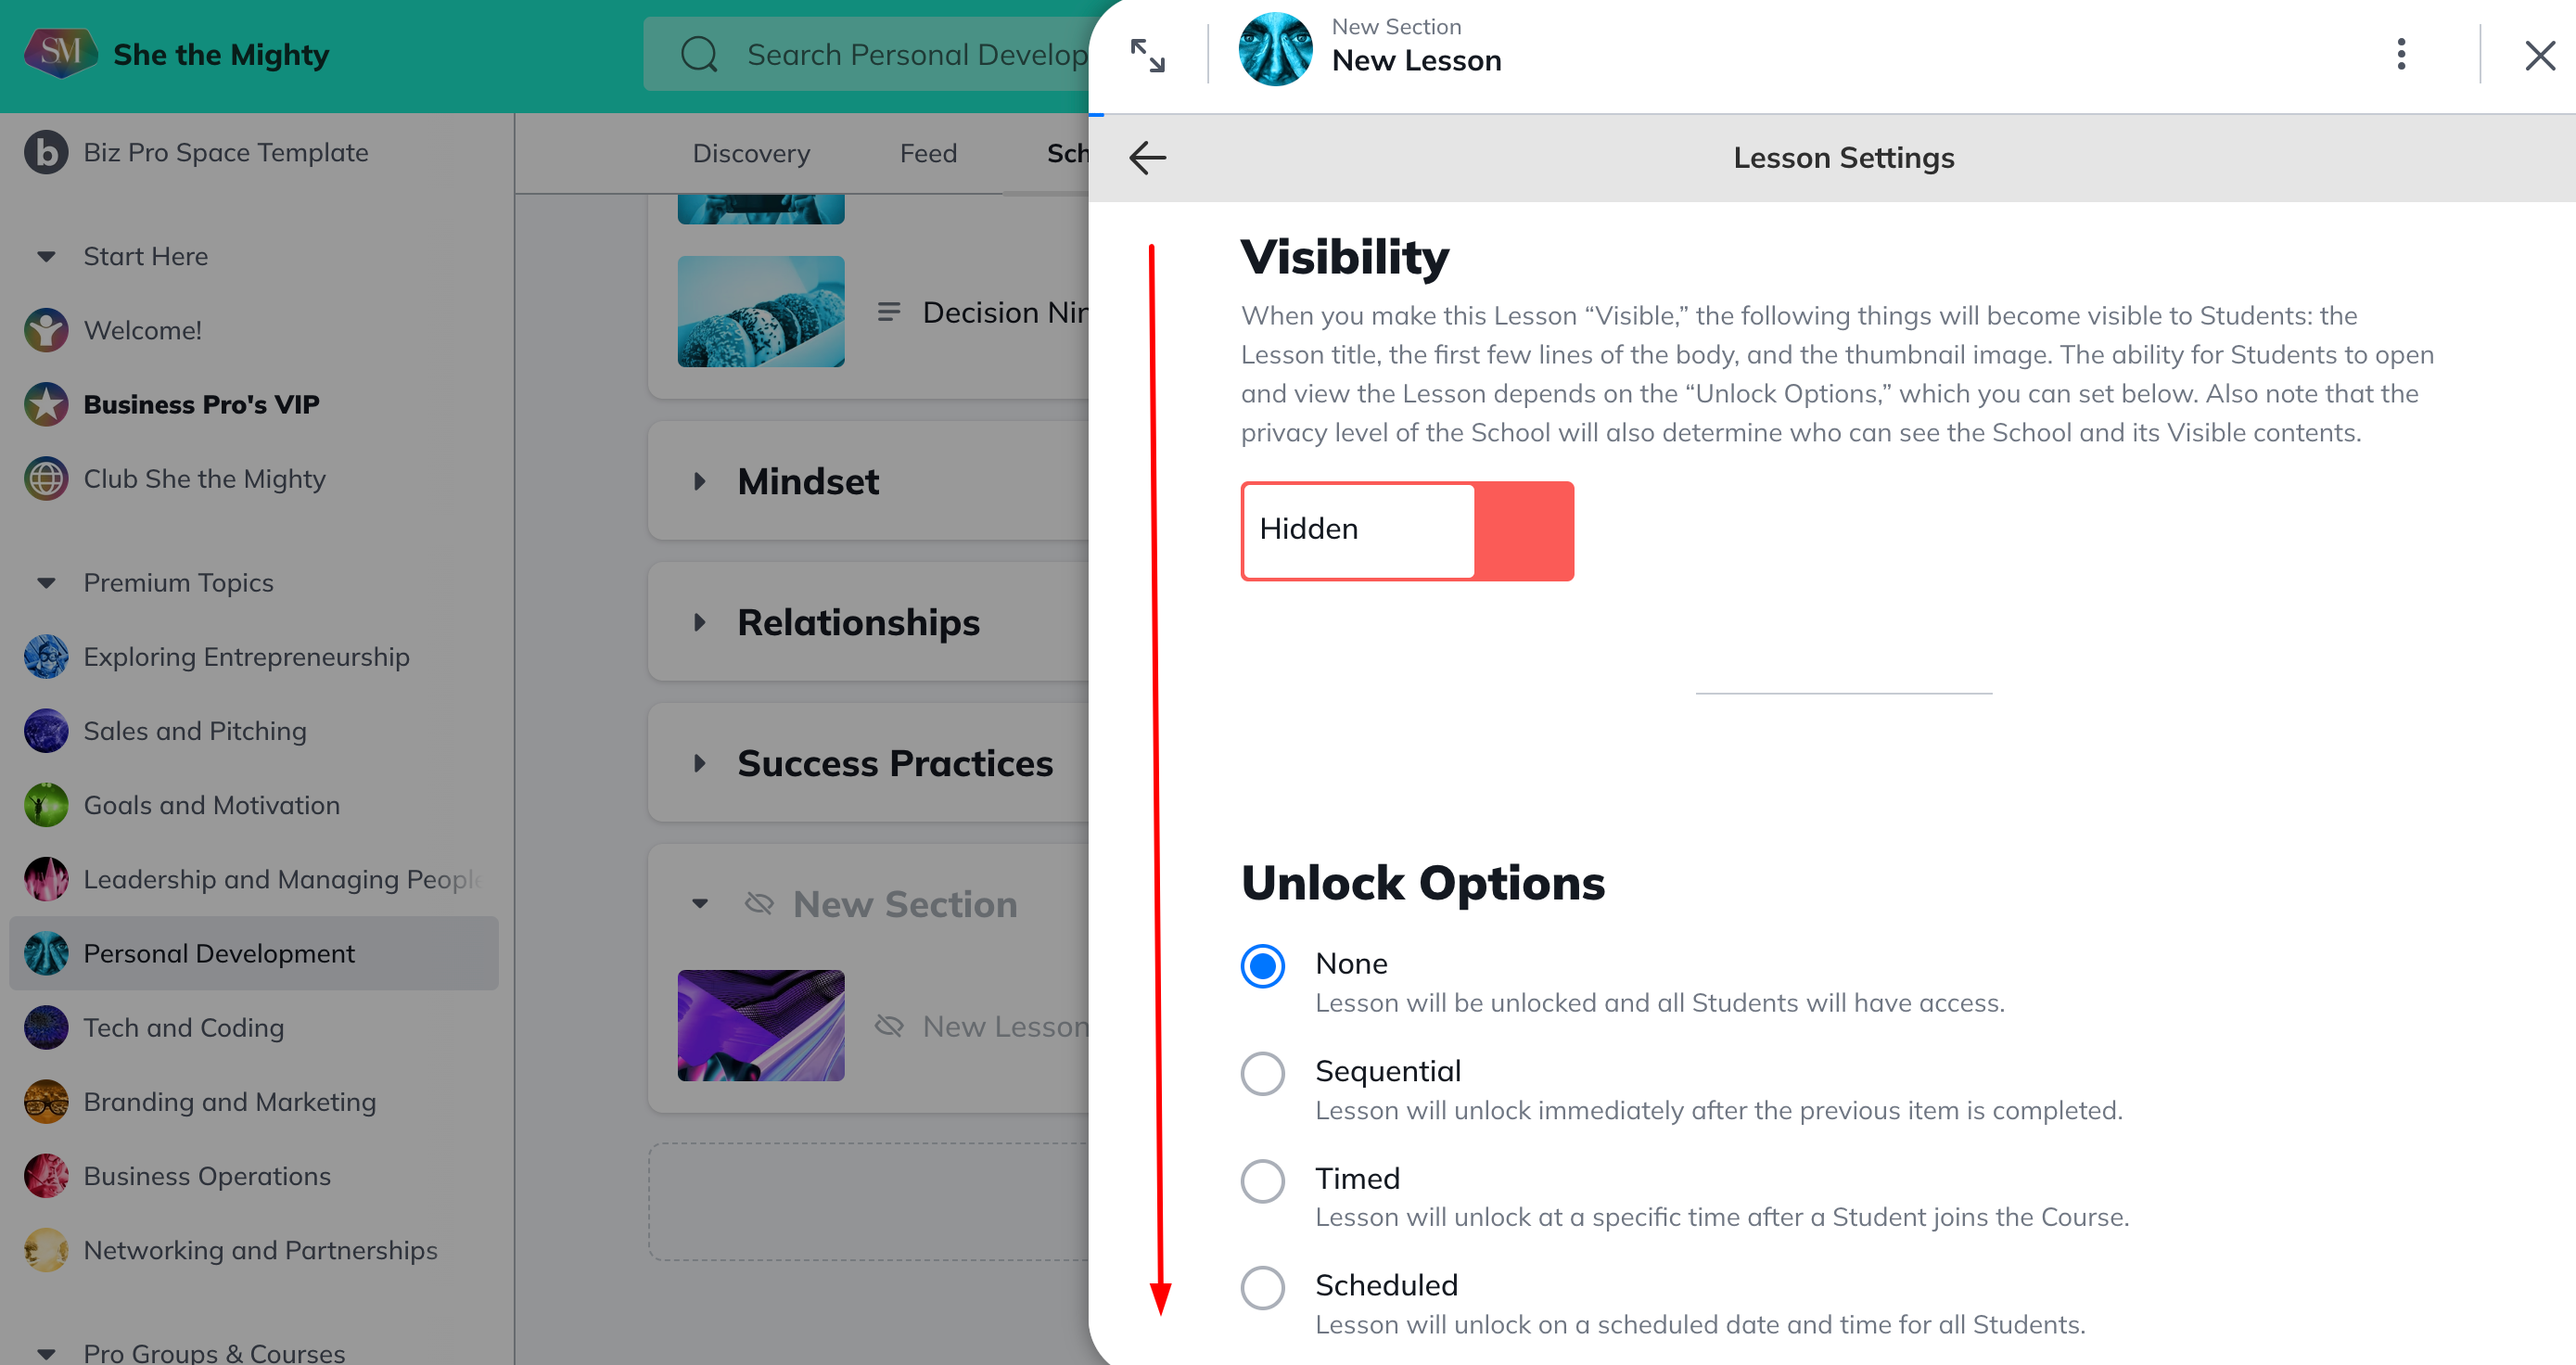Click the Business Pro's VIP star icon
The width and height of the screenshot is (2576, 1365).
tap(46, 404)
